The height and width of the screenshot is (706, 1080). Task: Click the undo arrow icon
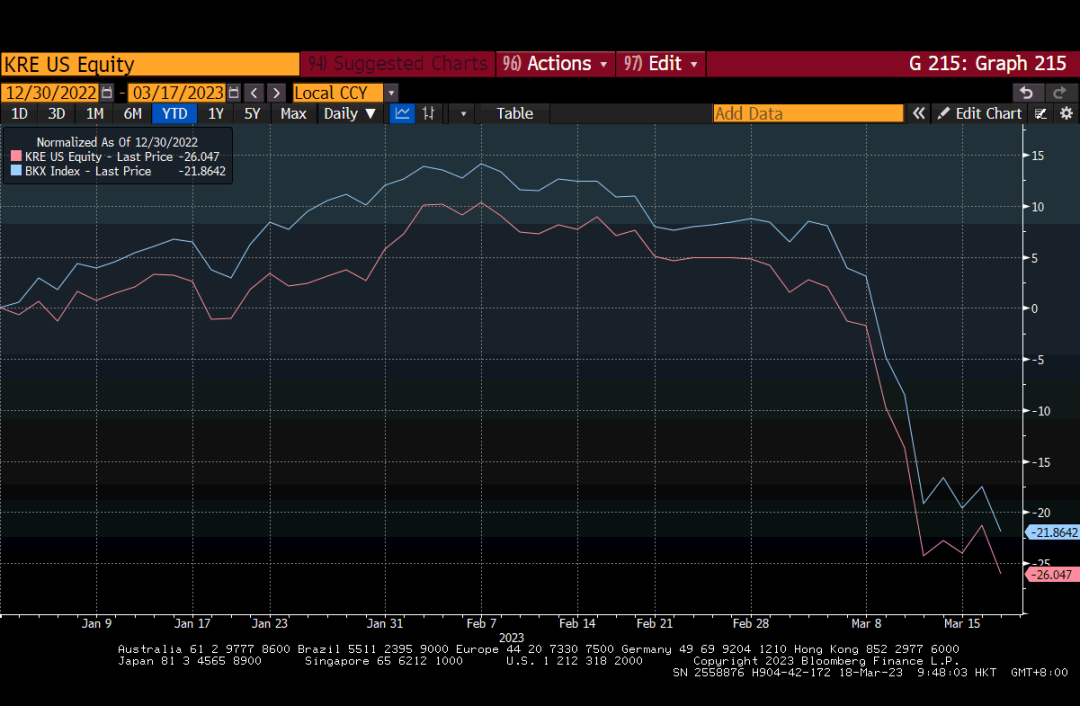pyautogui.click(x=1025, y=92)
